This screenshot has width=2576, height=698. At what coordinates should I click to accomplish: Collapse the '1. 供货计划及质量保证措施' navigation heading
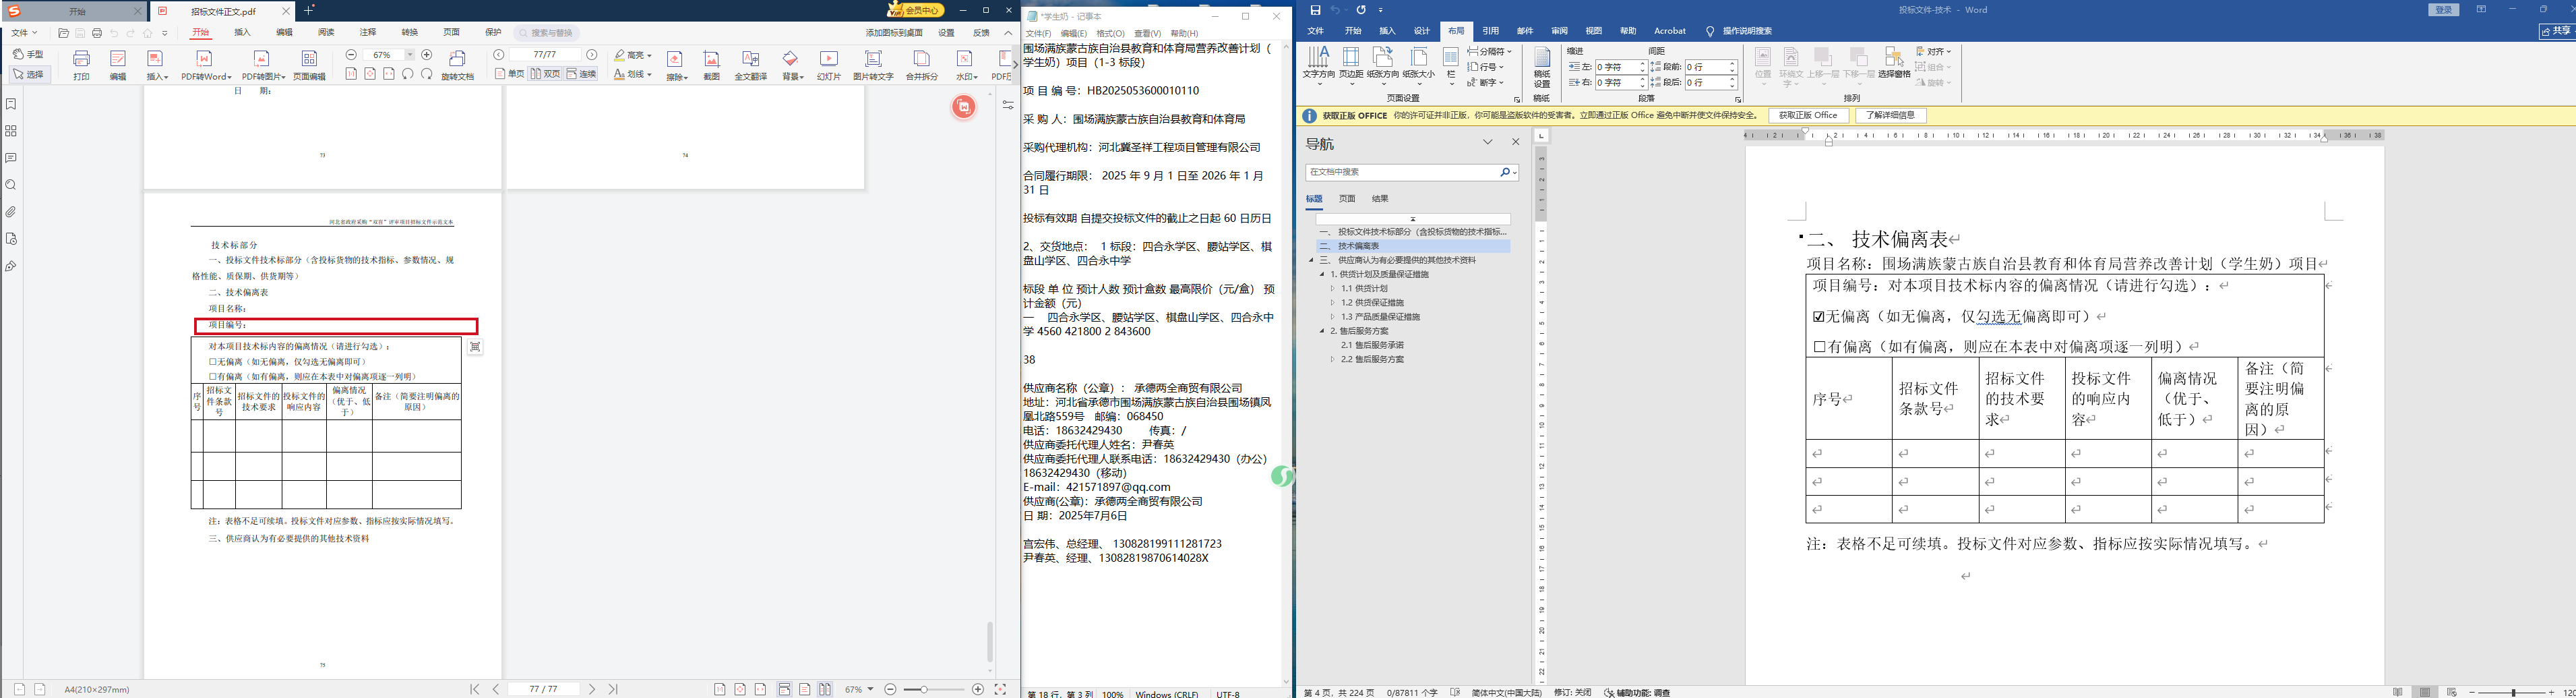click(x=1322, y=274)
